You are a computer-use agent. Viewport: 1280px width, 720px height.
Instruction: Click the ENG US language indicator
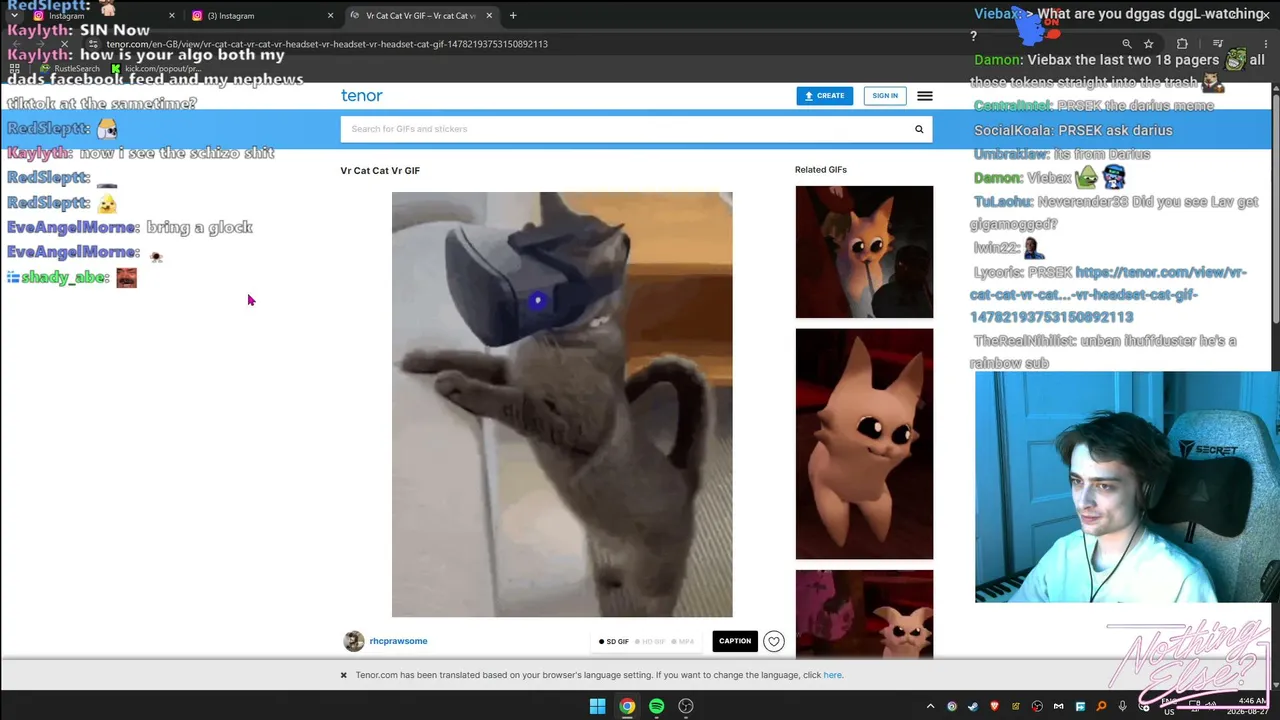tap(1169, 707)
